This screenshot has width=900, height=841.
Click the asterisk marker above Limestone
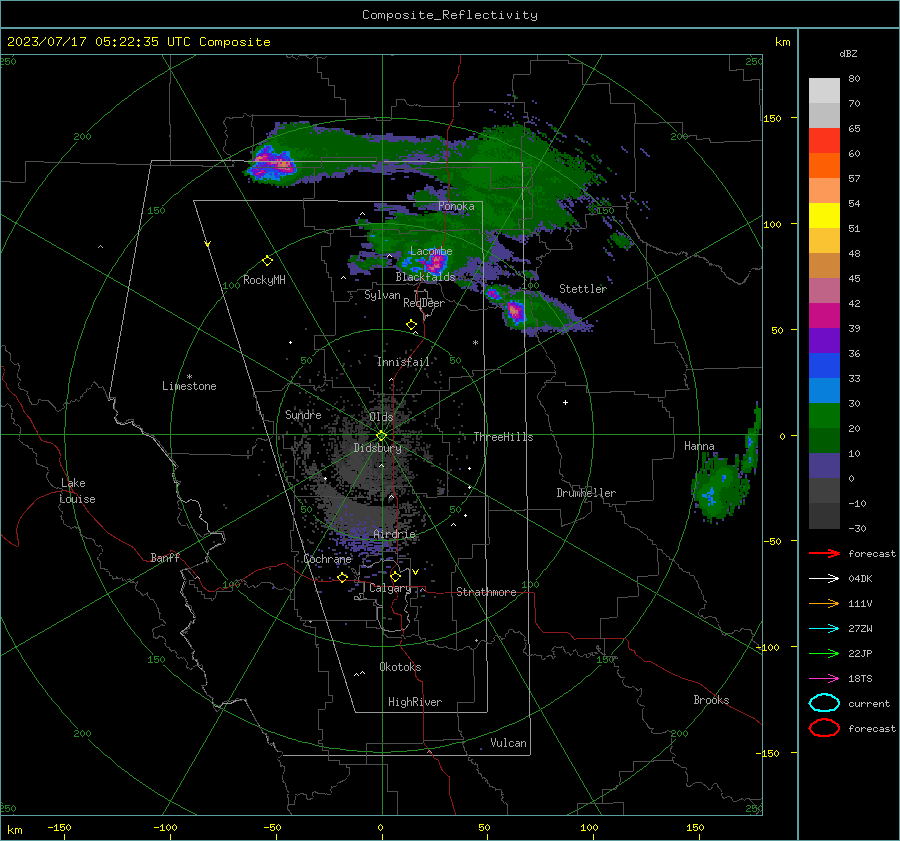pos(189,377)
